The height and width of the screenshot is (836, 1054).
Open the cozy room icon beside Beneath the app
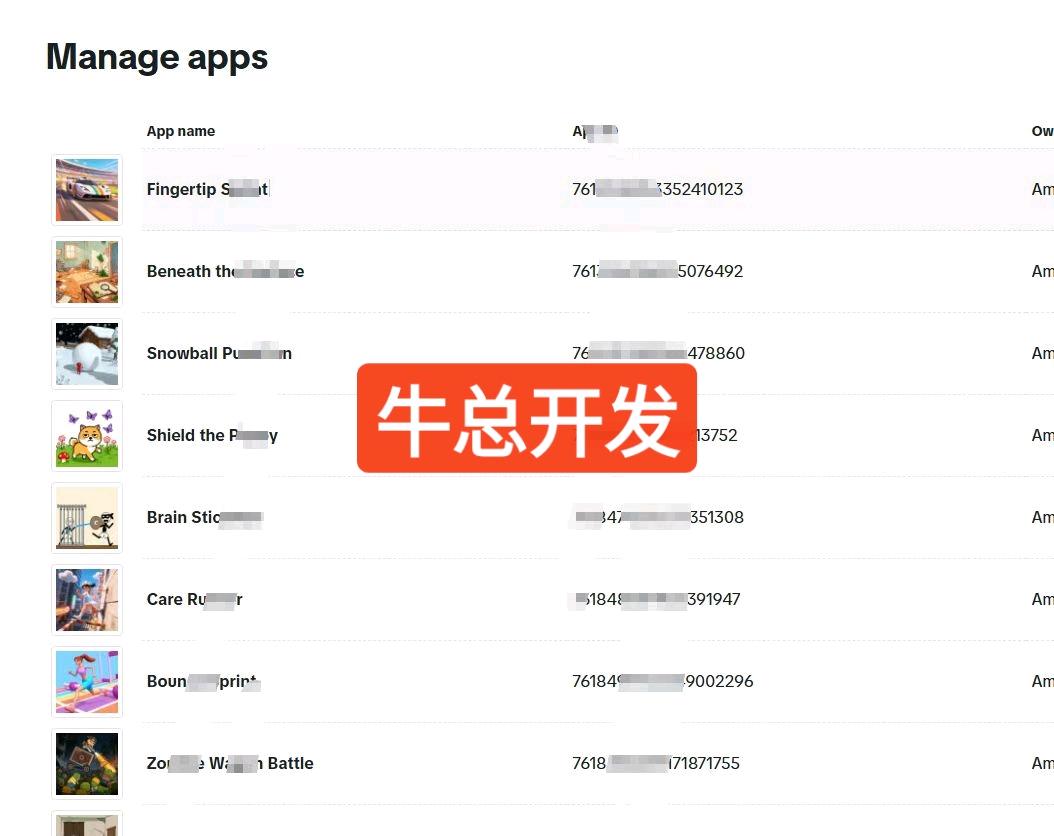pyautogui.click(x=87, y=272)
